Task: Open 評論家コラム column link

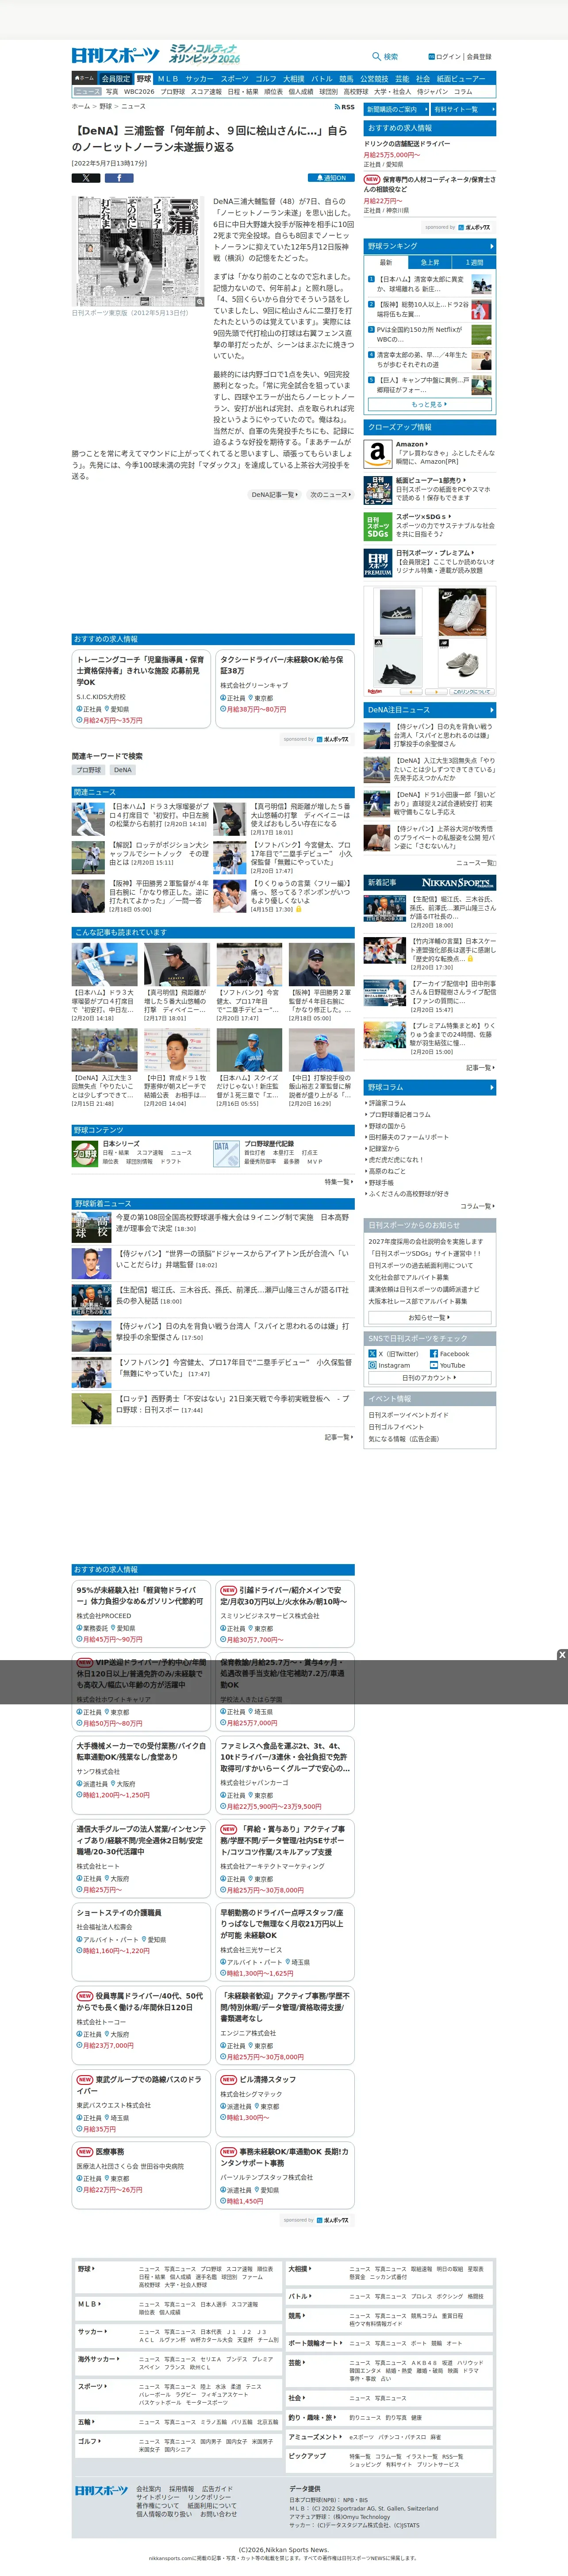Action: tap(387, 1103)
